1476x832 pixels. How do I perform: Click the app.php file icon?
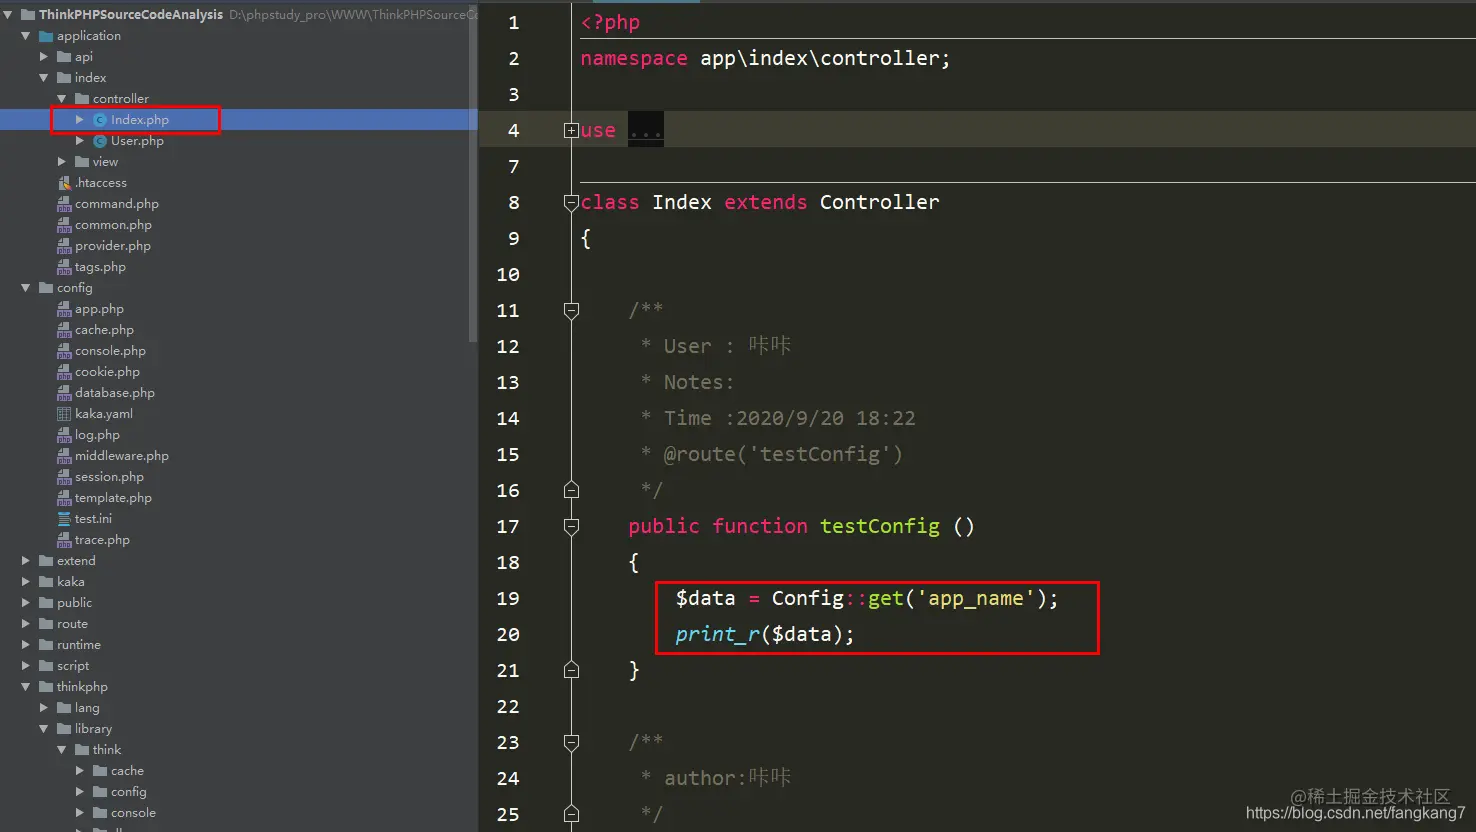pyautogui.click(x=64, y=308)
